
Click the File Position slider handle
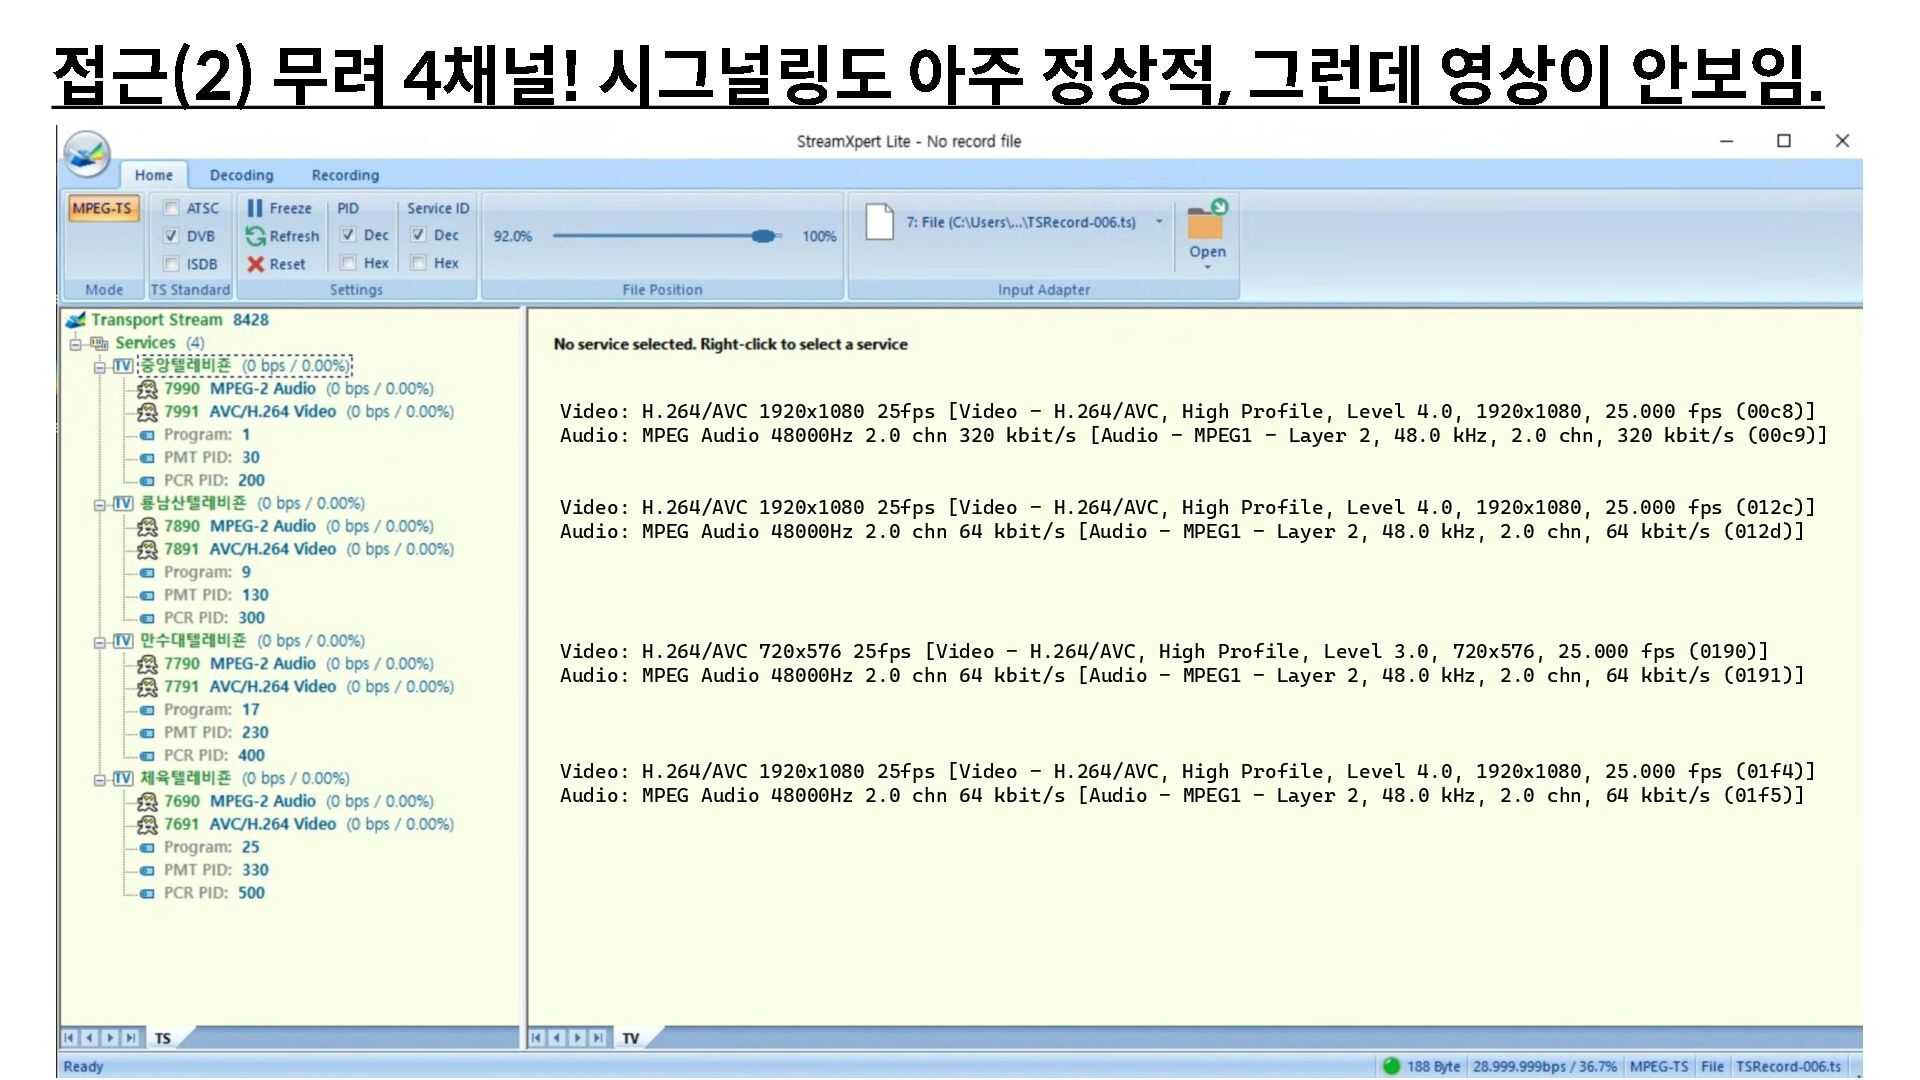tap(764, 236)
